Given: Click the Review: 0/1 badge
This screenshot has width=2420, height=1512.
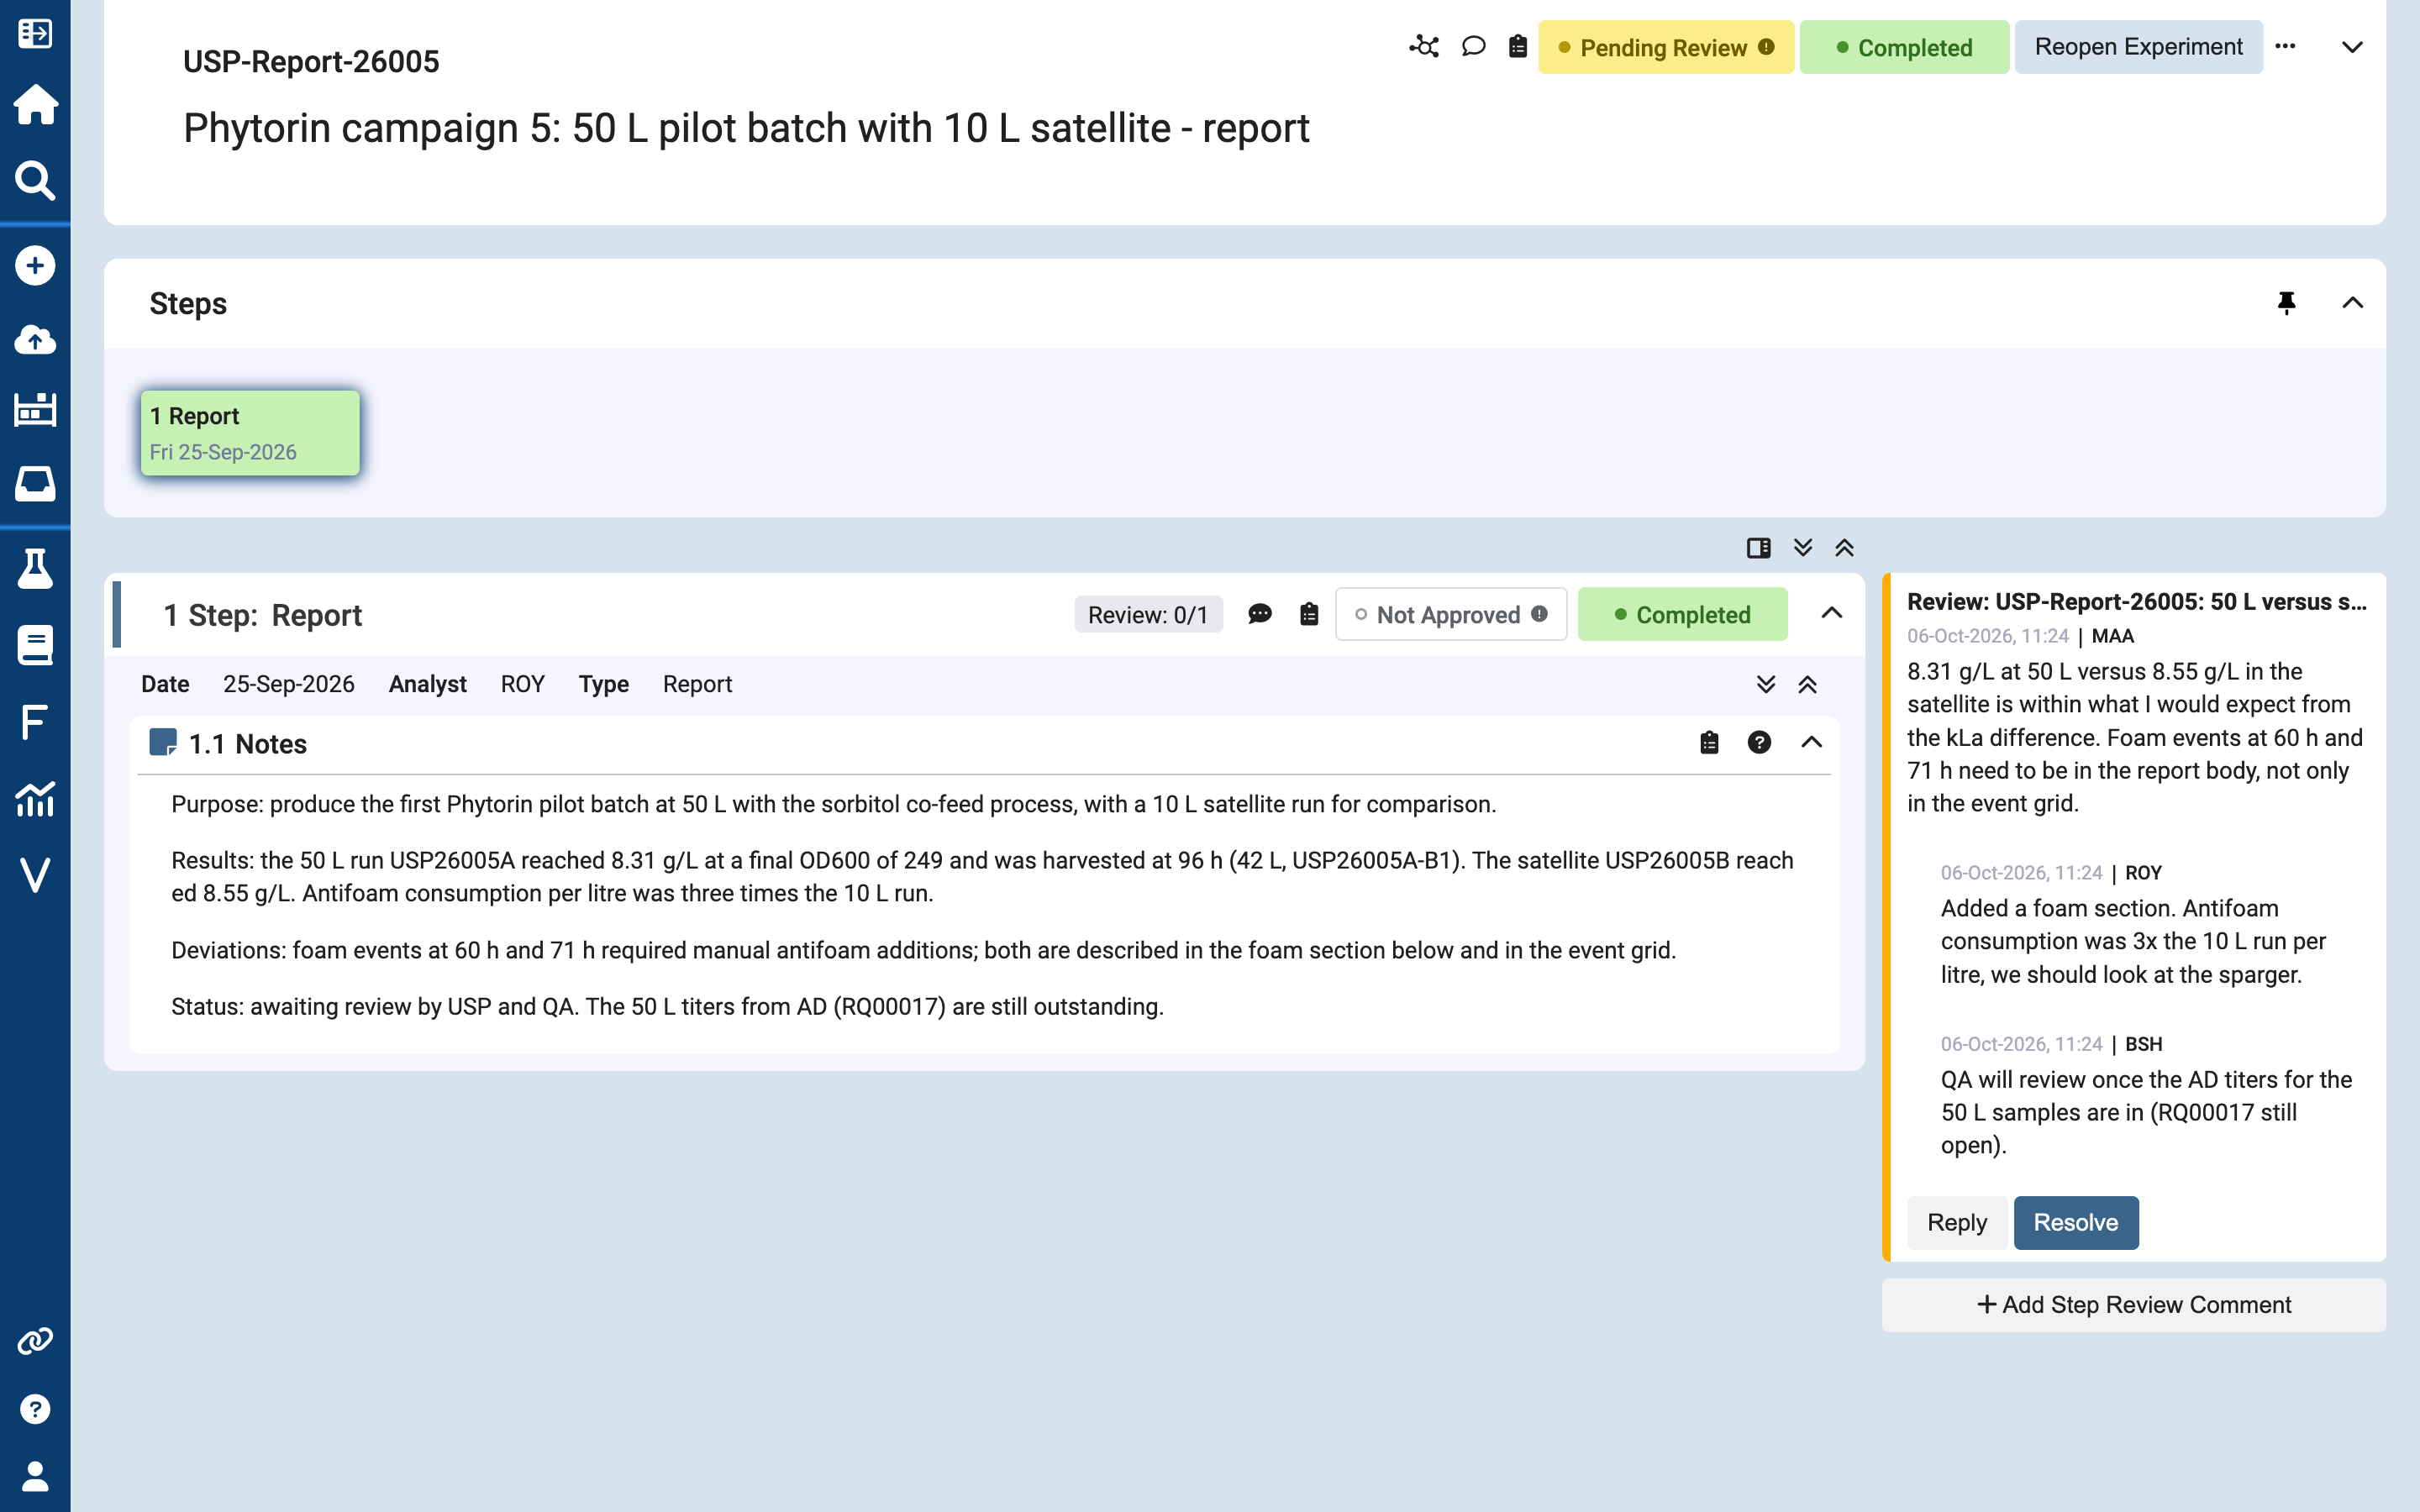Looking at the screenshot, I should tap(1148, 614).
